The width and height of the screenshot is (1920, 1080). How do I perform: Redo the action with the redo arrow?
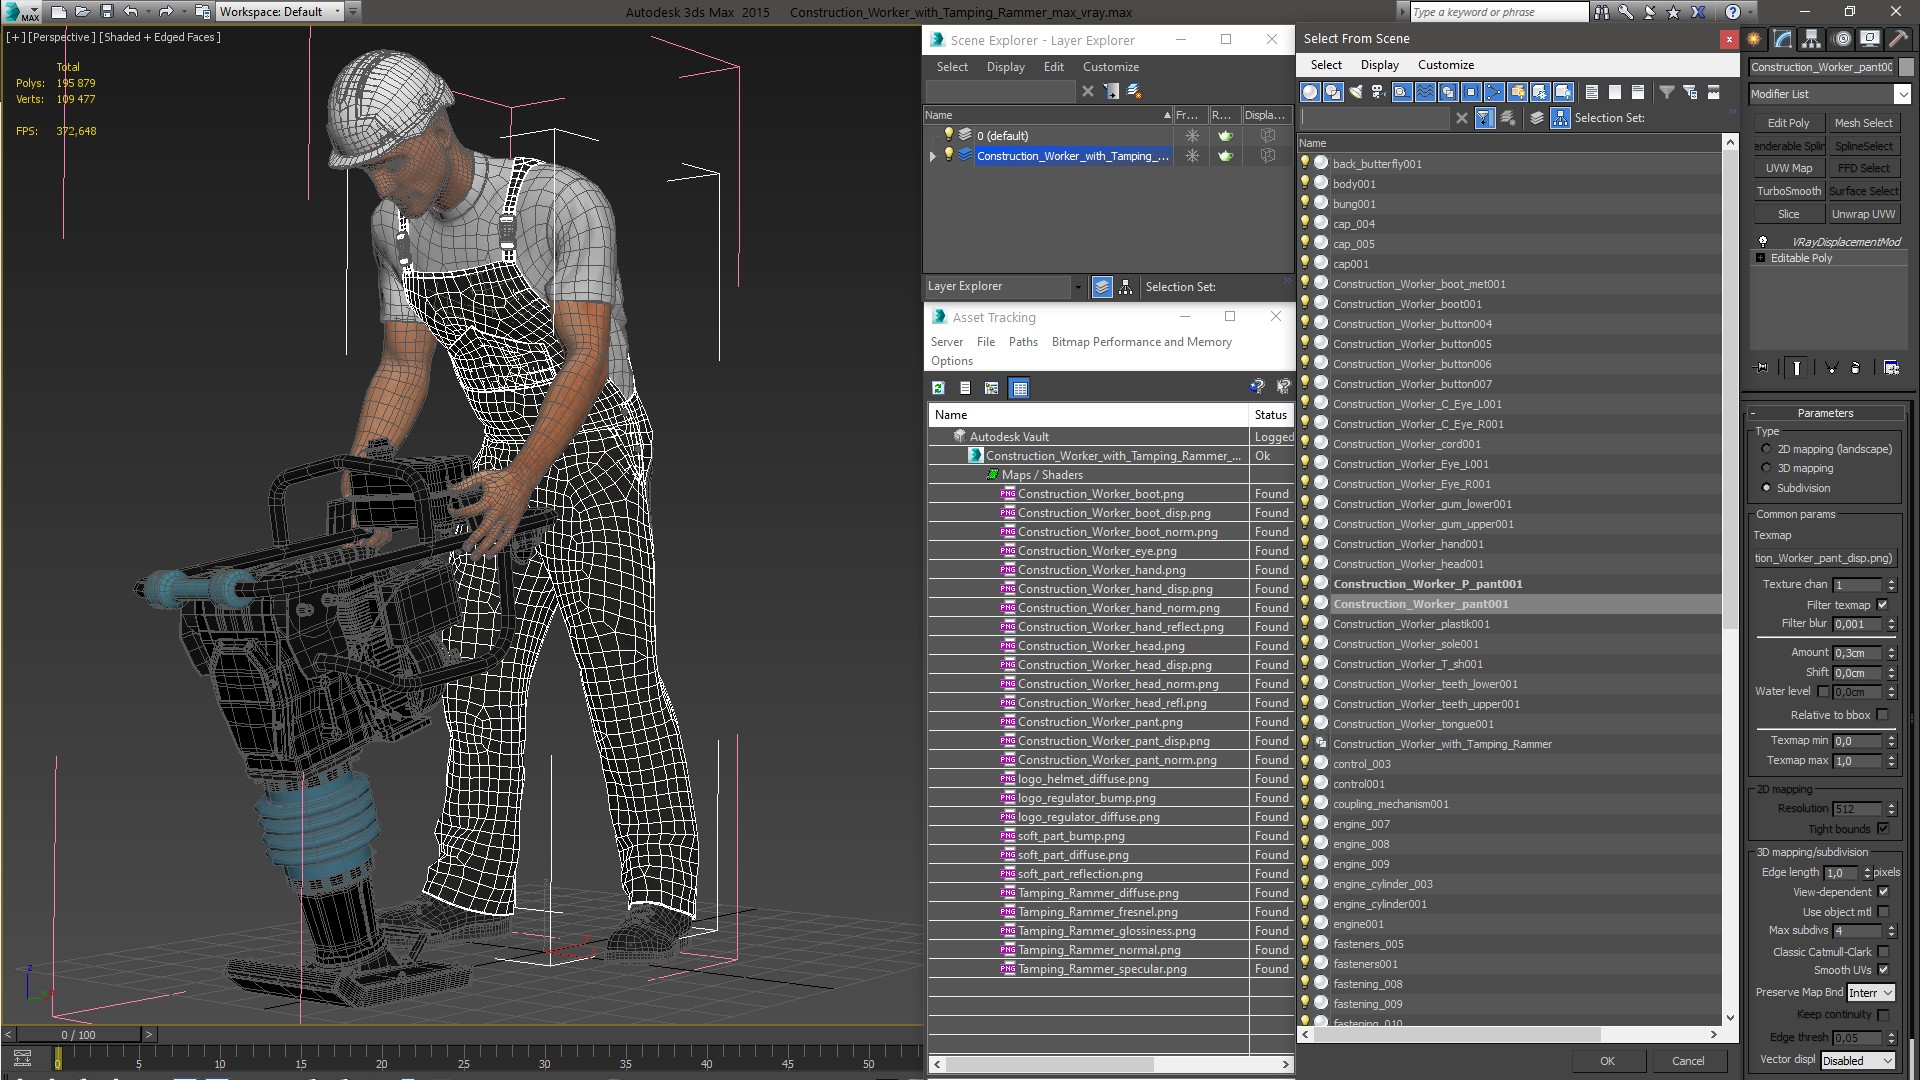166,12
